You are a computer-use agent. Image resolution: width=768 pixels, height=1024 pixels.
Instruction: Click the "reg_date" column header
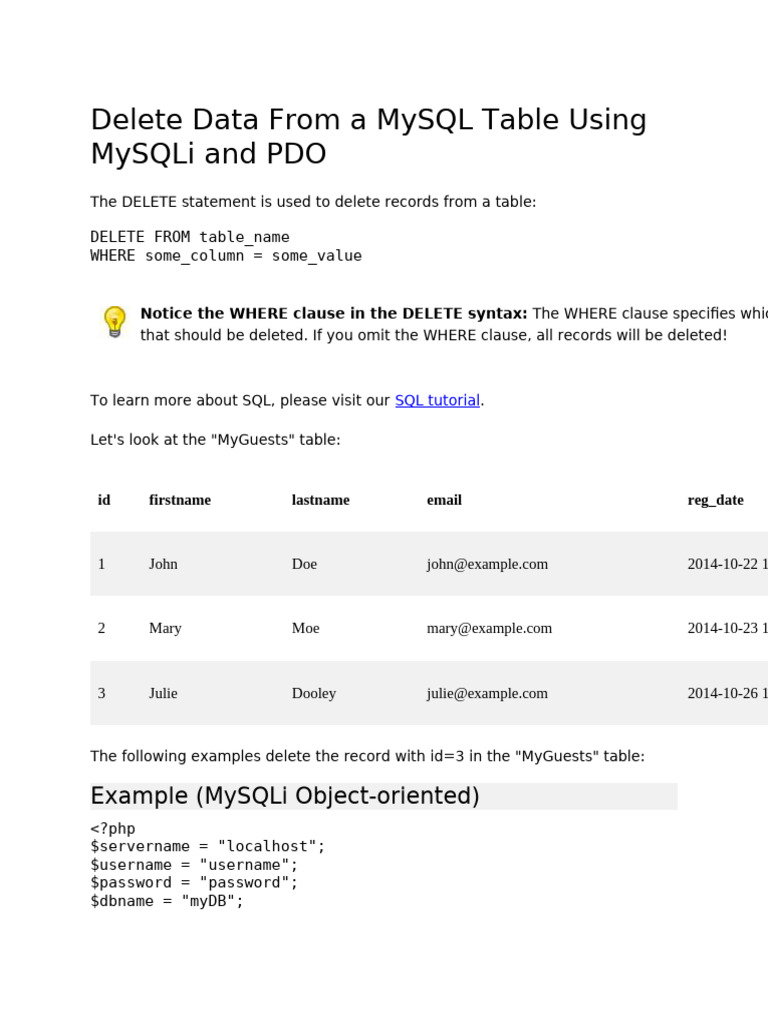716,500
